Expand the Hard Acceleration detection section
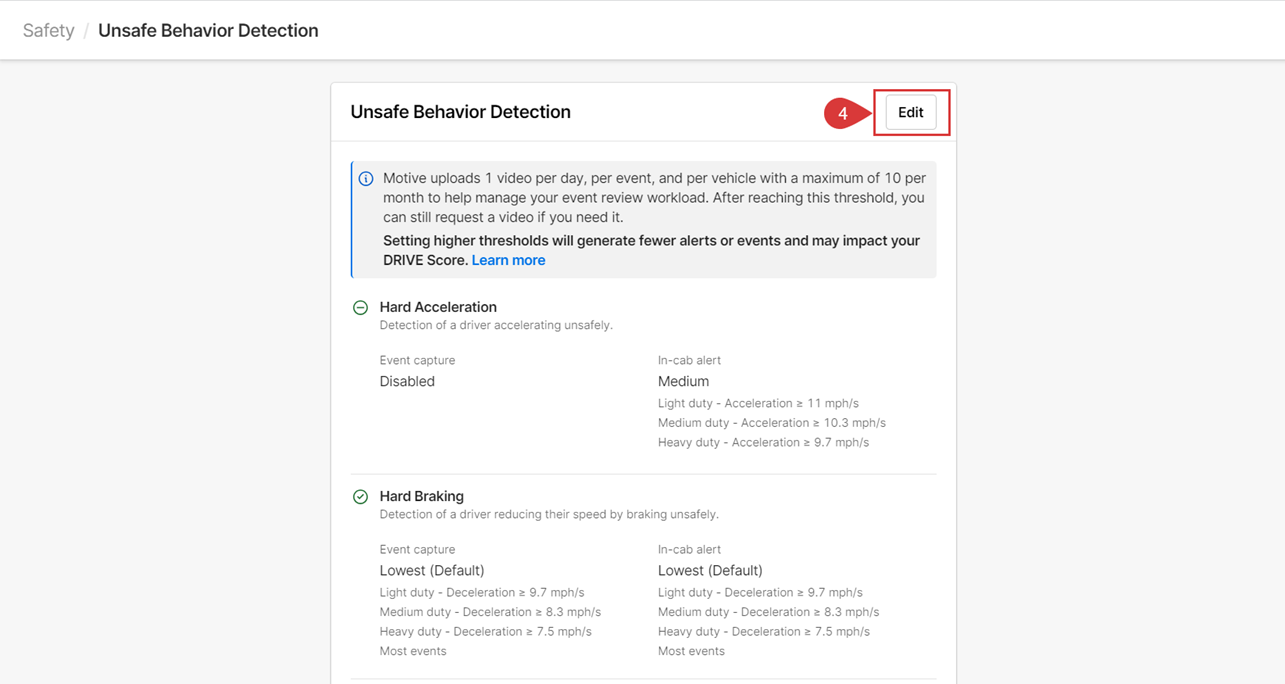 pos(437,307)
